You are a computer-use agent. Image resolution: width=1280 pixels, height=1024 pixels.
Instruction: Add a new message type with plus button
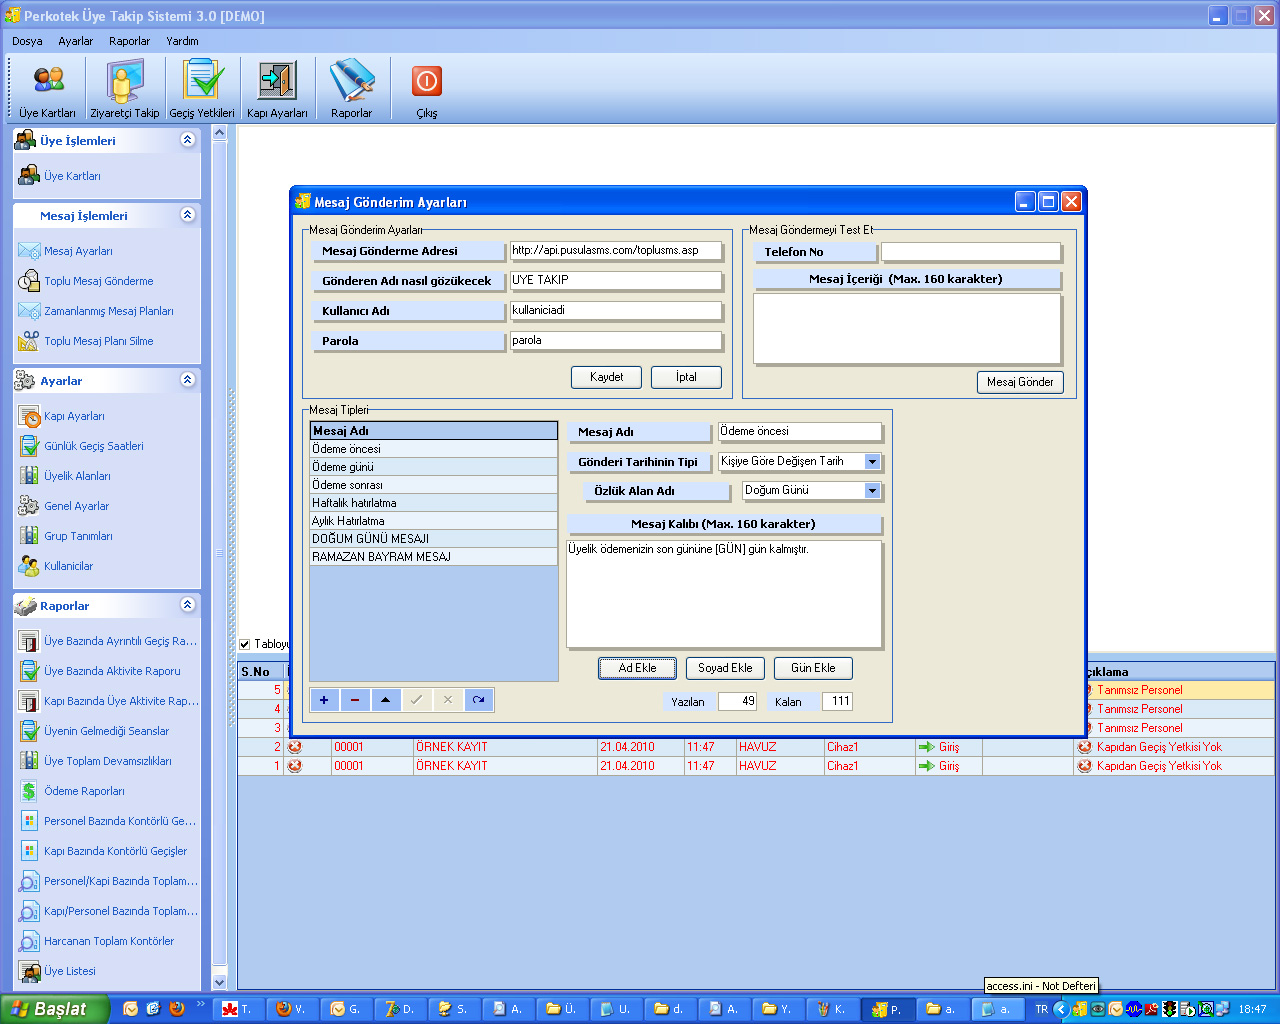point(324,700)
